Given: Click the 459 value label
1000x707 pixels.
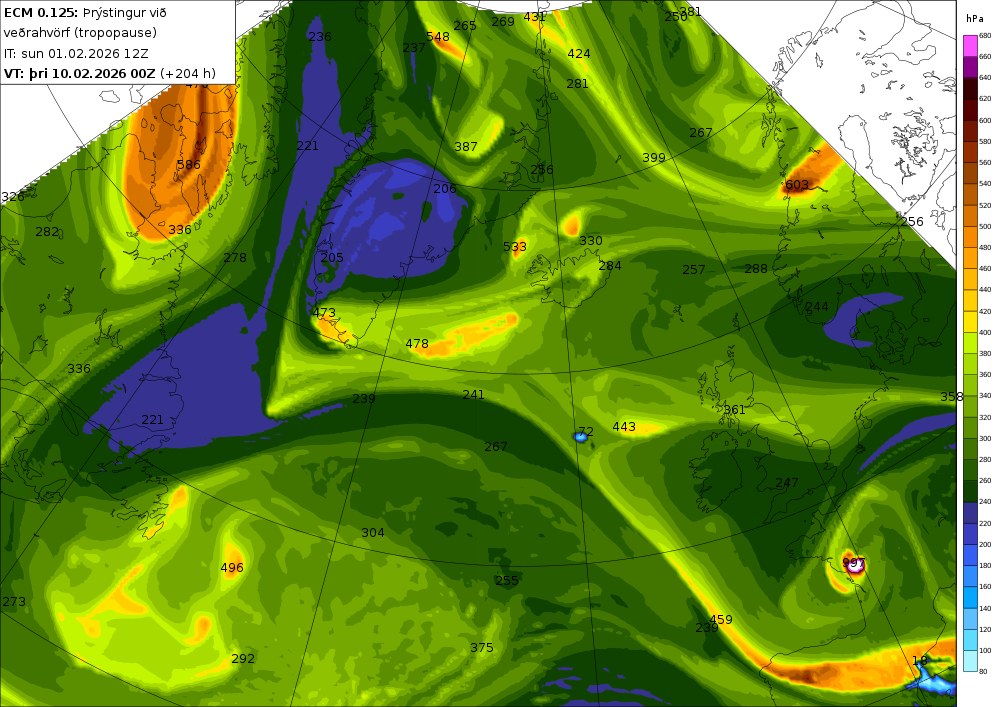Looking at the screenshot, I should point(721,620).
